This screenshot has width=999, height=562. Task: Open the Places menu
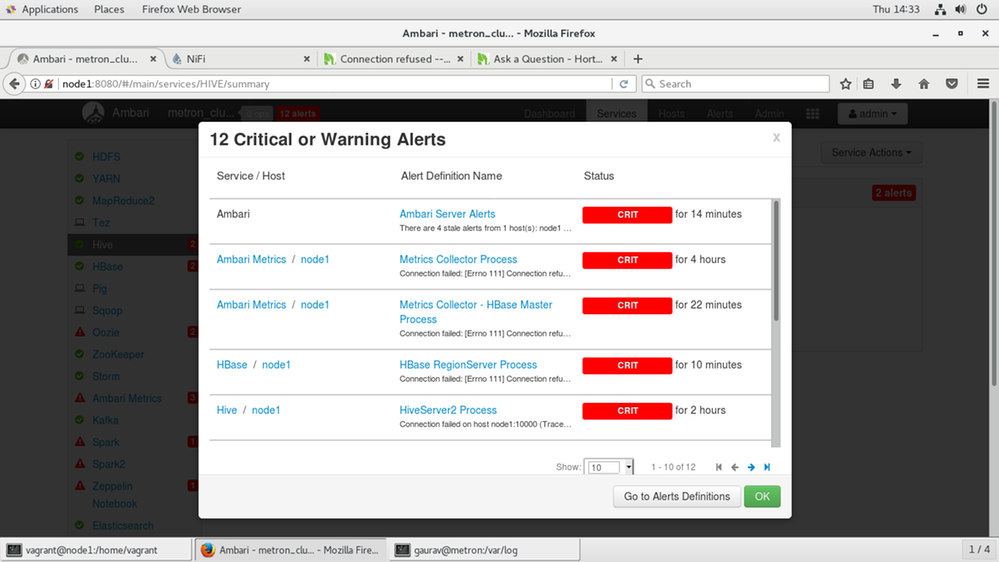109,9
